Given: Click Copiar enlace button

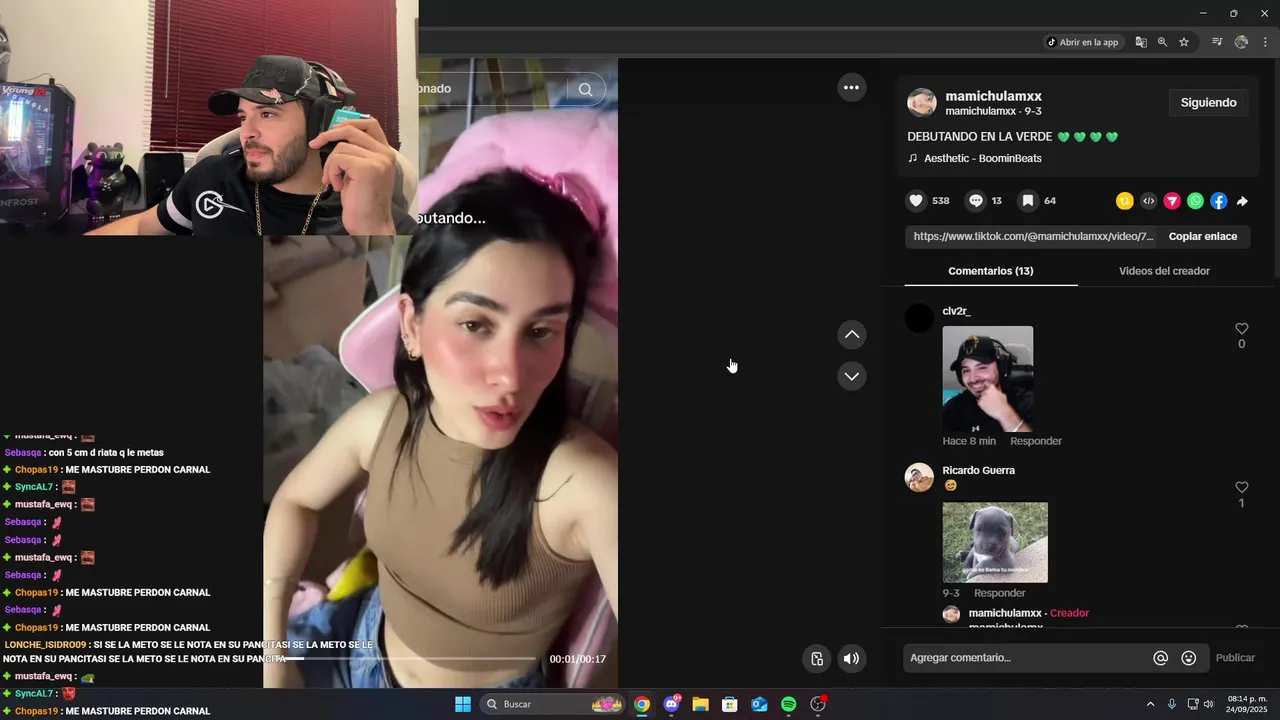Looking at the screenshot, I should click(1203, 237).
